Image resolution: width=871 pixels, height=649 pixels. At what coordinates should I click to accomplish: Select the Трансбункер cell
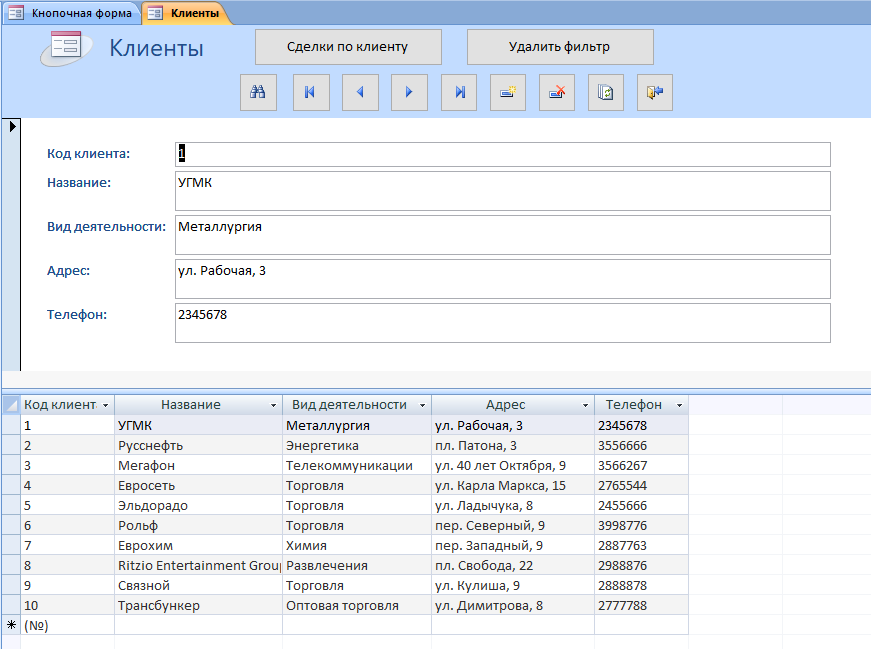(198, 606)
